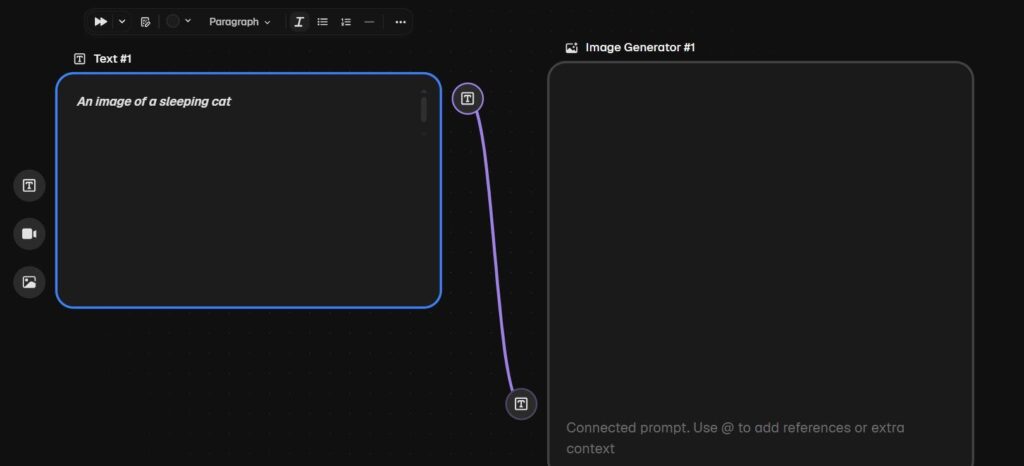Click the image icon beside Image Generator title
The width and height of the screenshot is (1024, 466).
[x=571, y=47]
